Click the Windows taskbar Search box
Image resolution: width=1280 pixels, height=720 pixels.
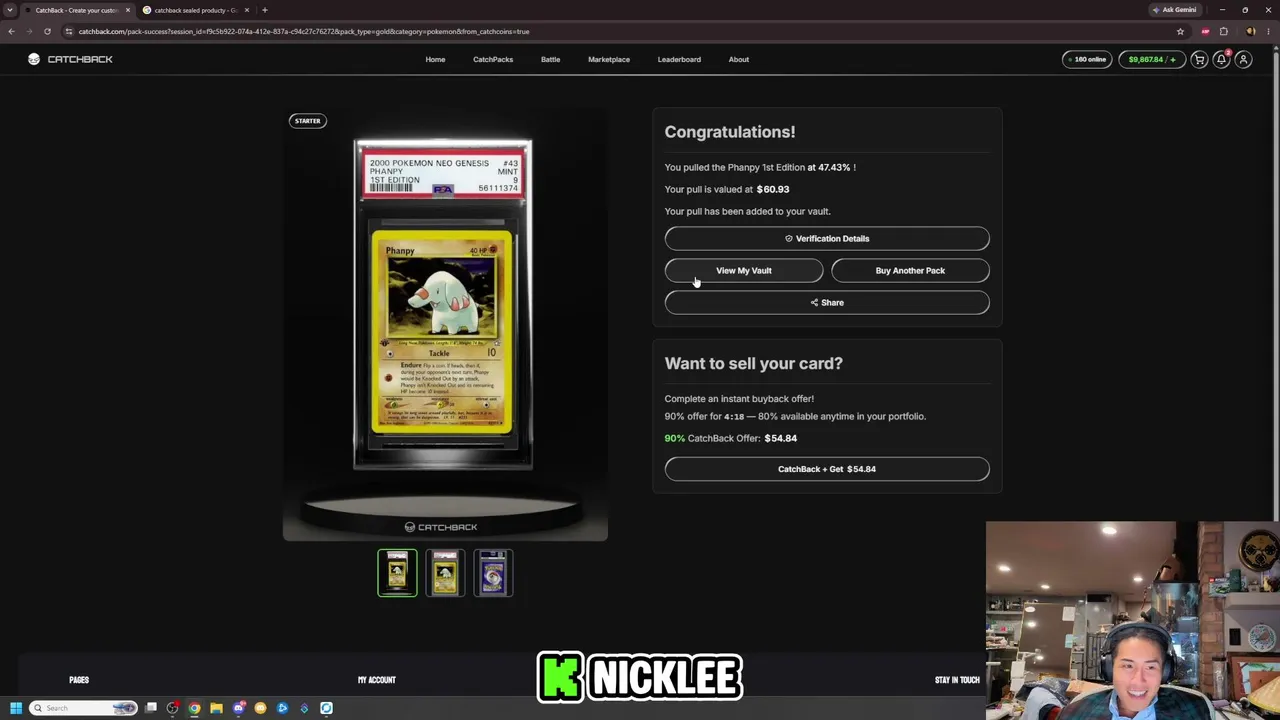click(83, 708)
